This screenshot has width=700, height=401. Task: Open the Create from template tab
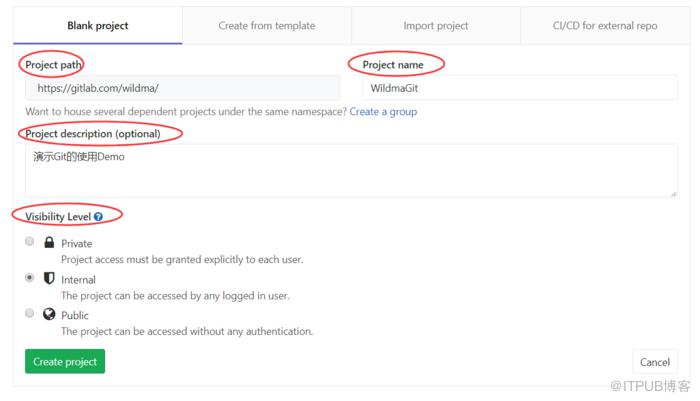(x=267, y=26)
